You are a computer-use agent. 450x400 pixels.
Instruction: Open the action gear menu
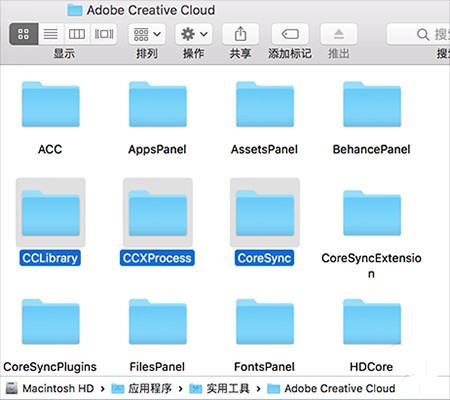(194, 34)
